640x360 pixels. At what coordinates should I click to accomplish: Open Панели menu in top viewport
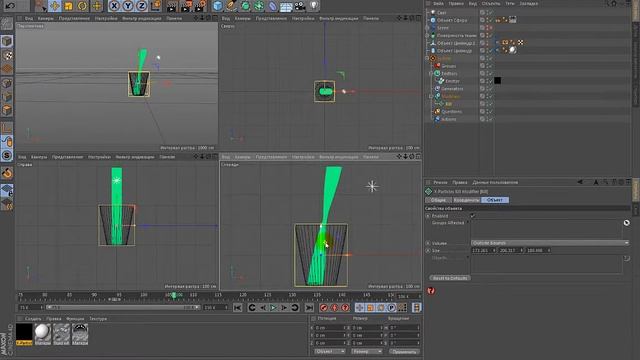pos(371,18)
